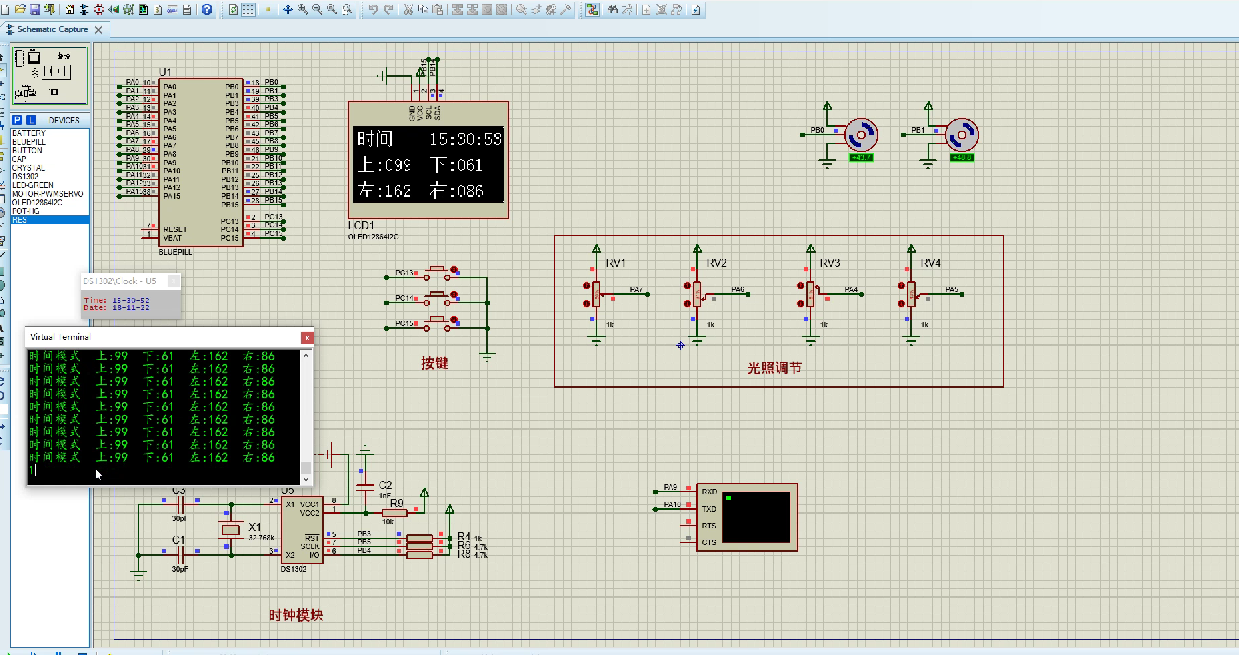Click the Cut scissors icon

point(409,9)
